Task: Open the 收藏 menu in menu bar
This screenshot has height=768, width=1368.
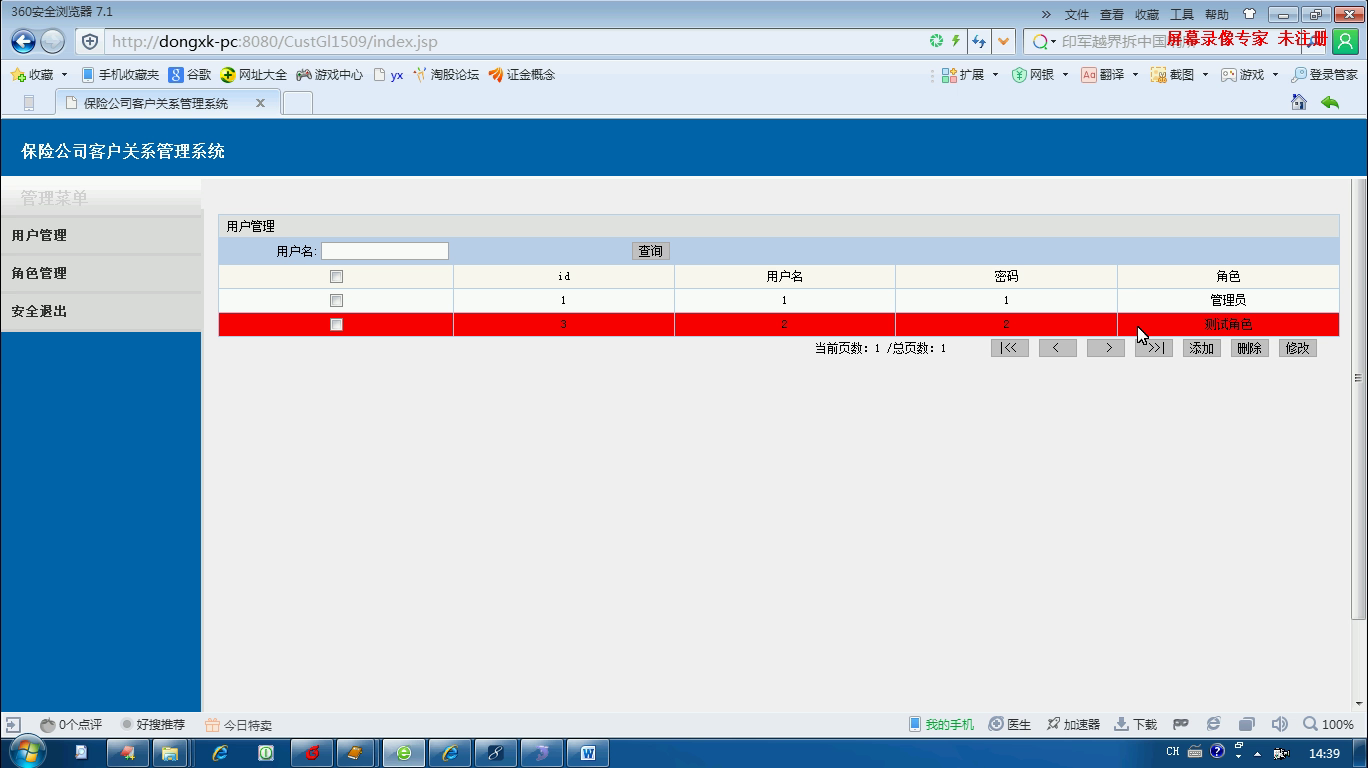Action: (1147, 14)
